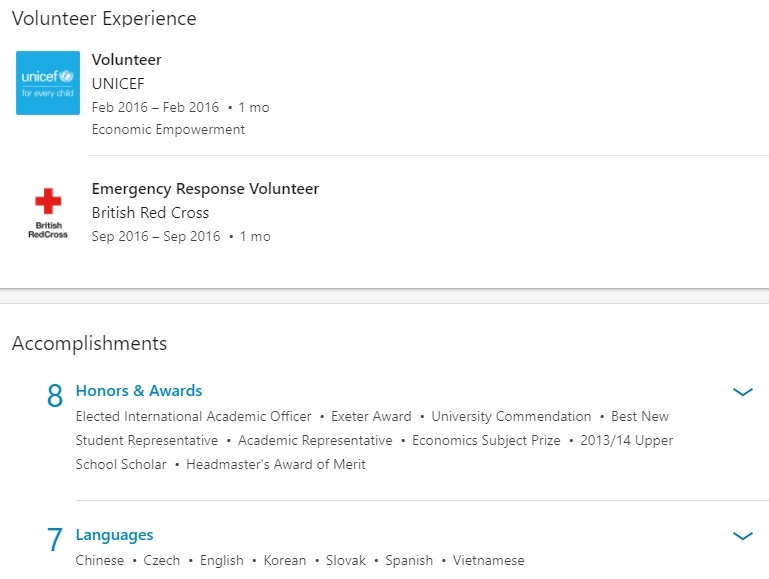Click the UNICEF organization name
This screenshot has width=769, height=579.
click(118, 84)
